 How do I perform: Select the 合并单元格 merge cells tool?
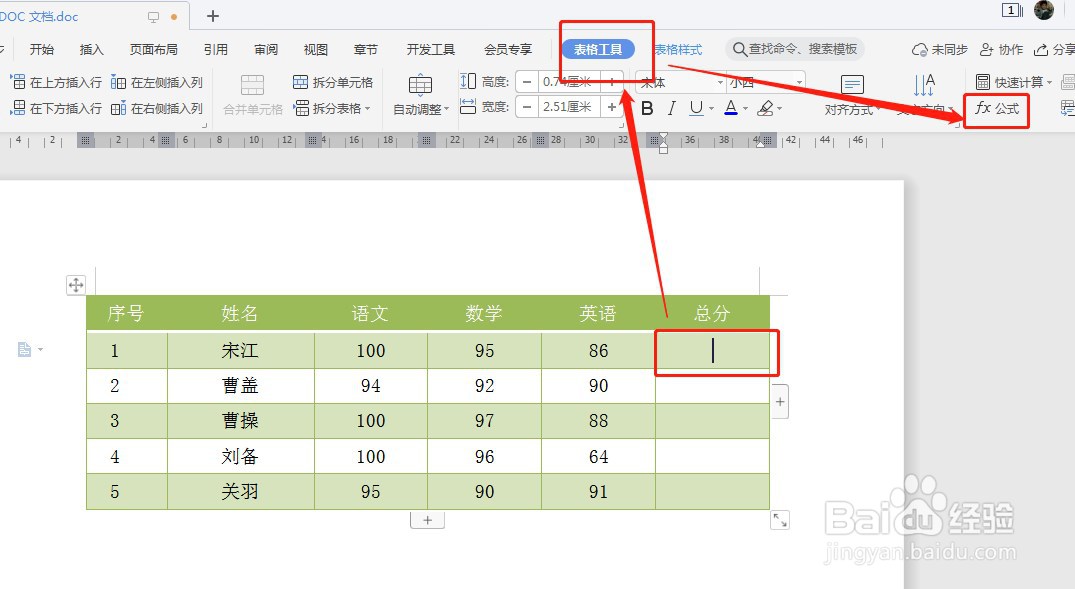250,98
